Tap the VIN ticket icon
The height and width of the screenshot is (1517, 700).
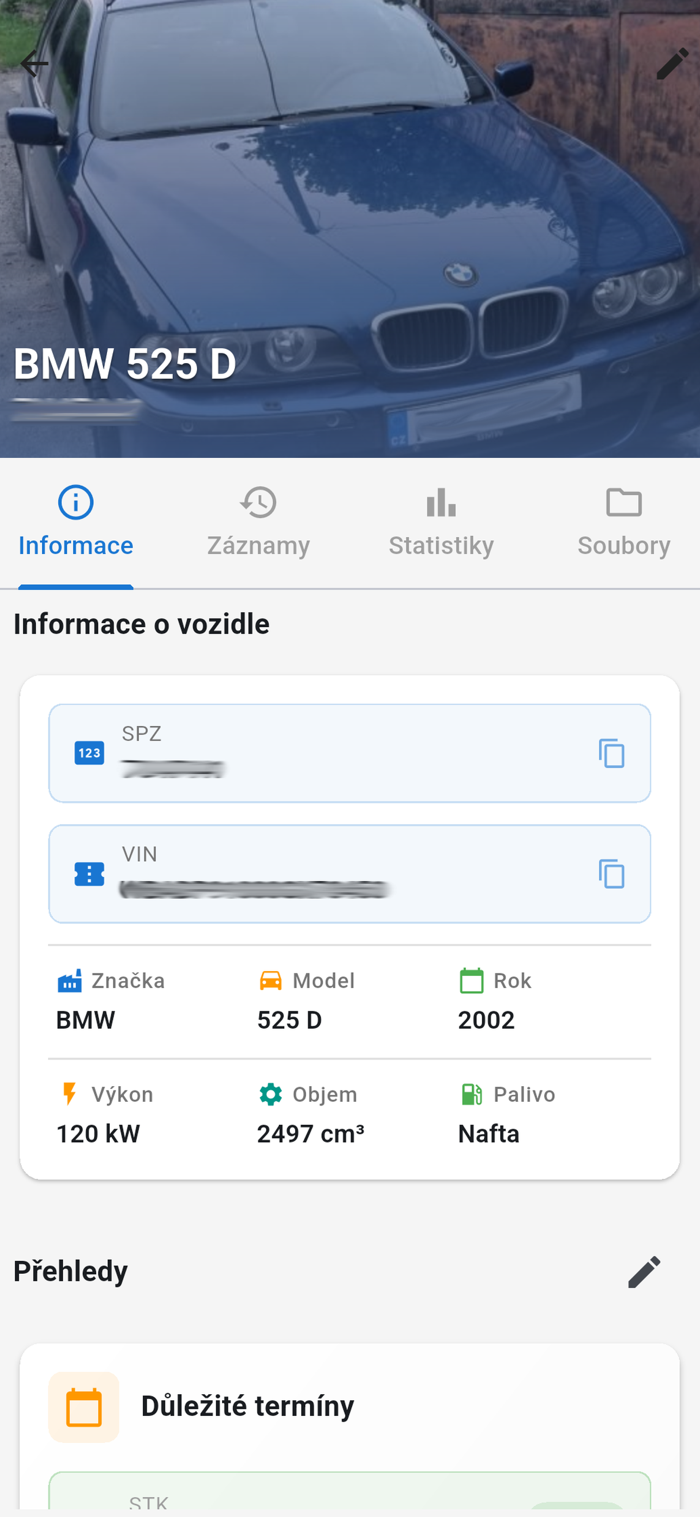89,874
